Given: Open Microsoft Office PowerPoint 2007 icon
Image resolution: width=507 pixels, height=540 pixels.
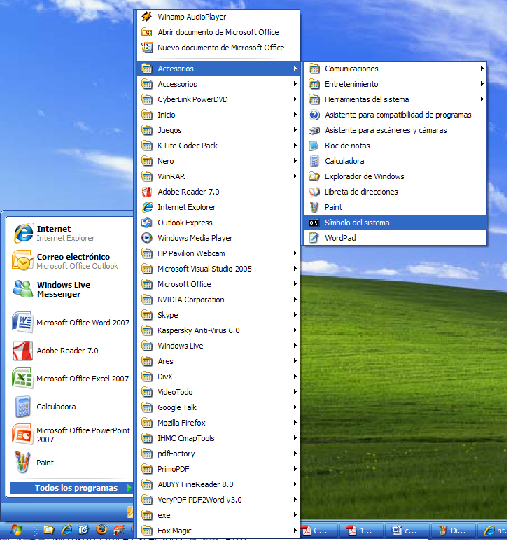Looking at the screenshot, I should pos(23,434).
